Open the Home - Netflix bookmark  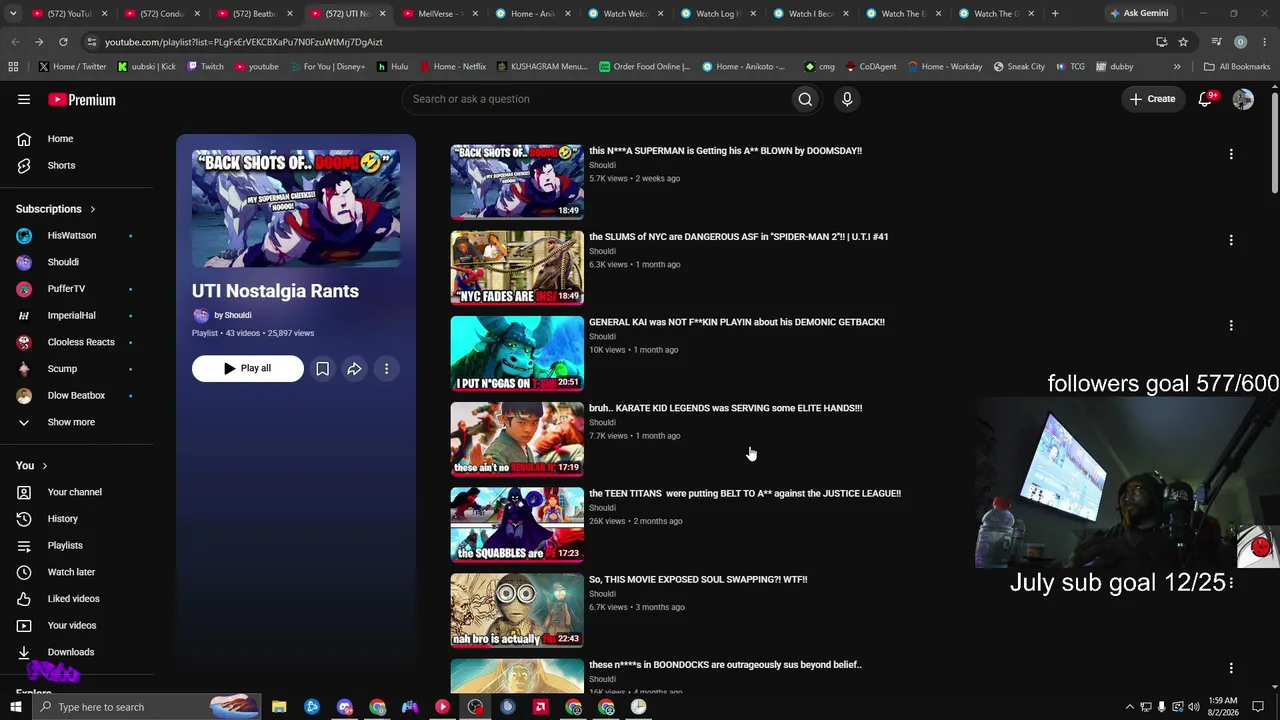pyautogui.click(x=453, y=67)
